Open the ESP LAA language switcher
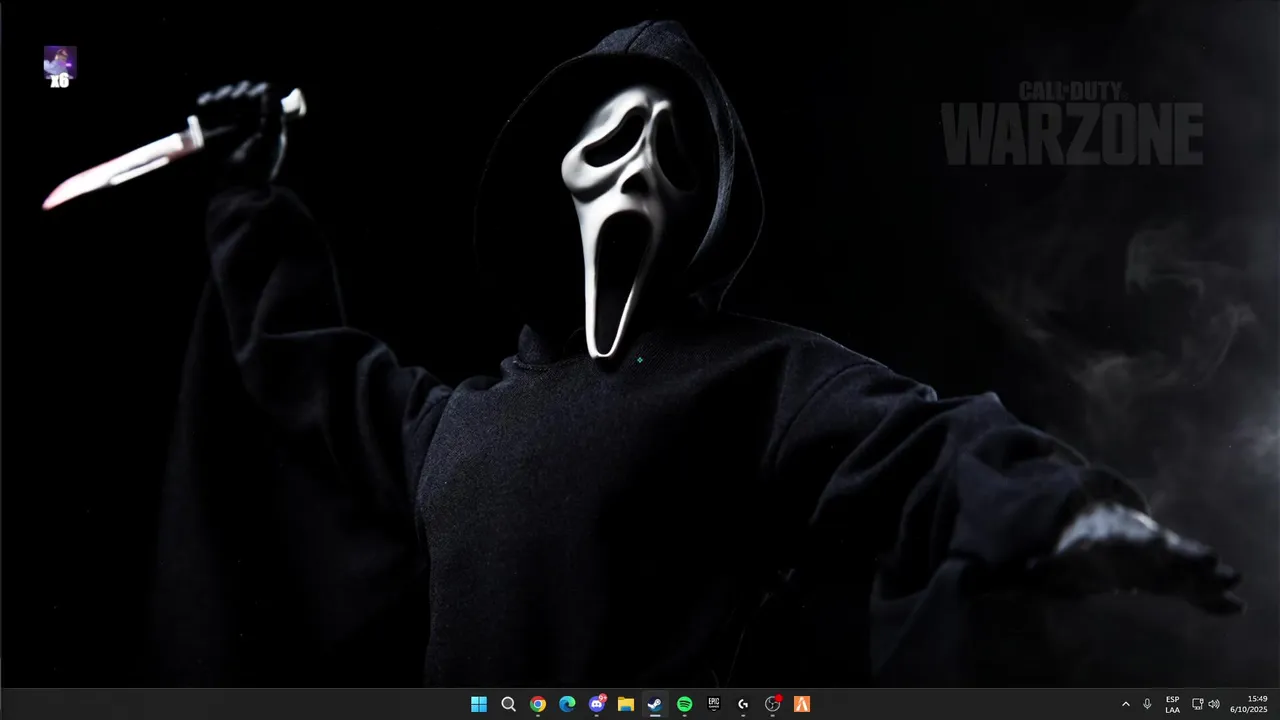Image resolution: width=1280 pixels, height=720 pixels. [x=1172, y=704]
